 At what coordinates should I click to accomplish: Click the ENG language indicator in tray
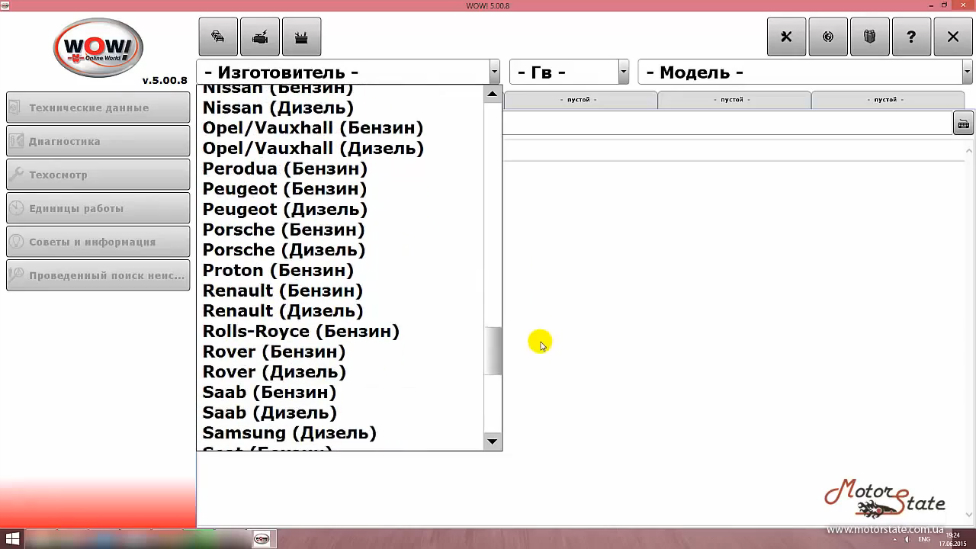tap(924, 539)
